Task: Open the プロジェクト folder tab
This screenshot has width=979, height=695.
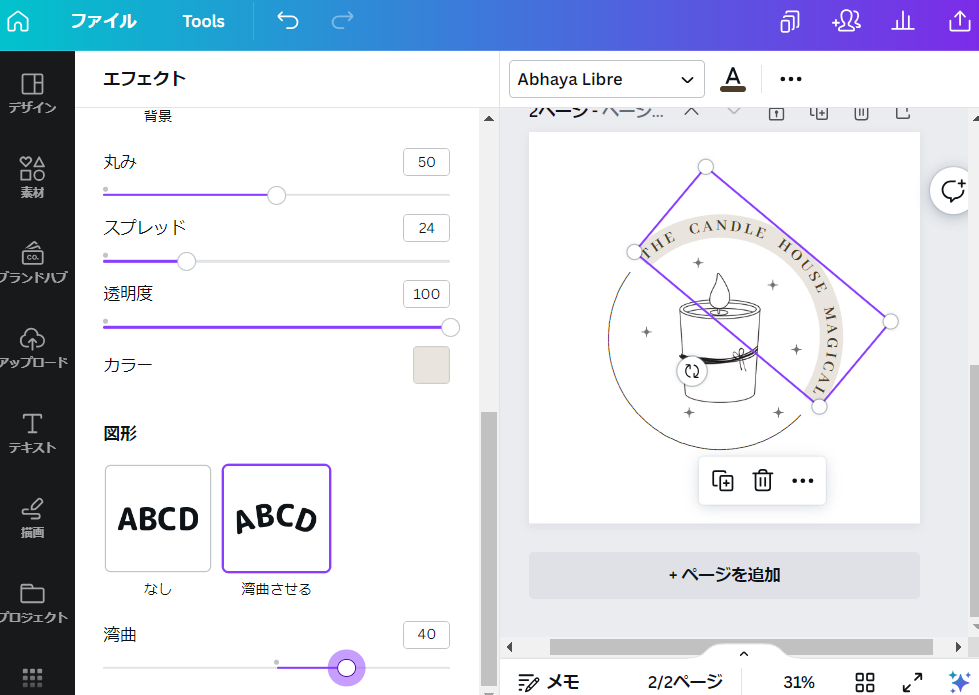Action: [32, 603]
